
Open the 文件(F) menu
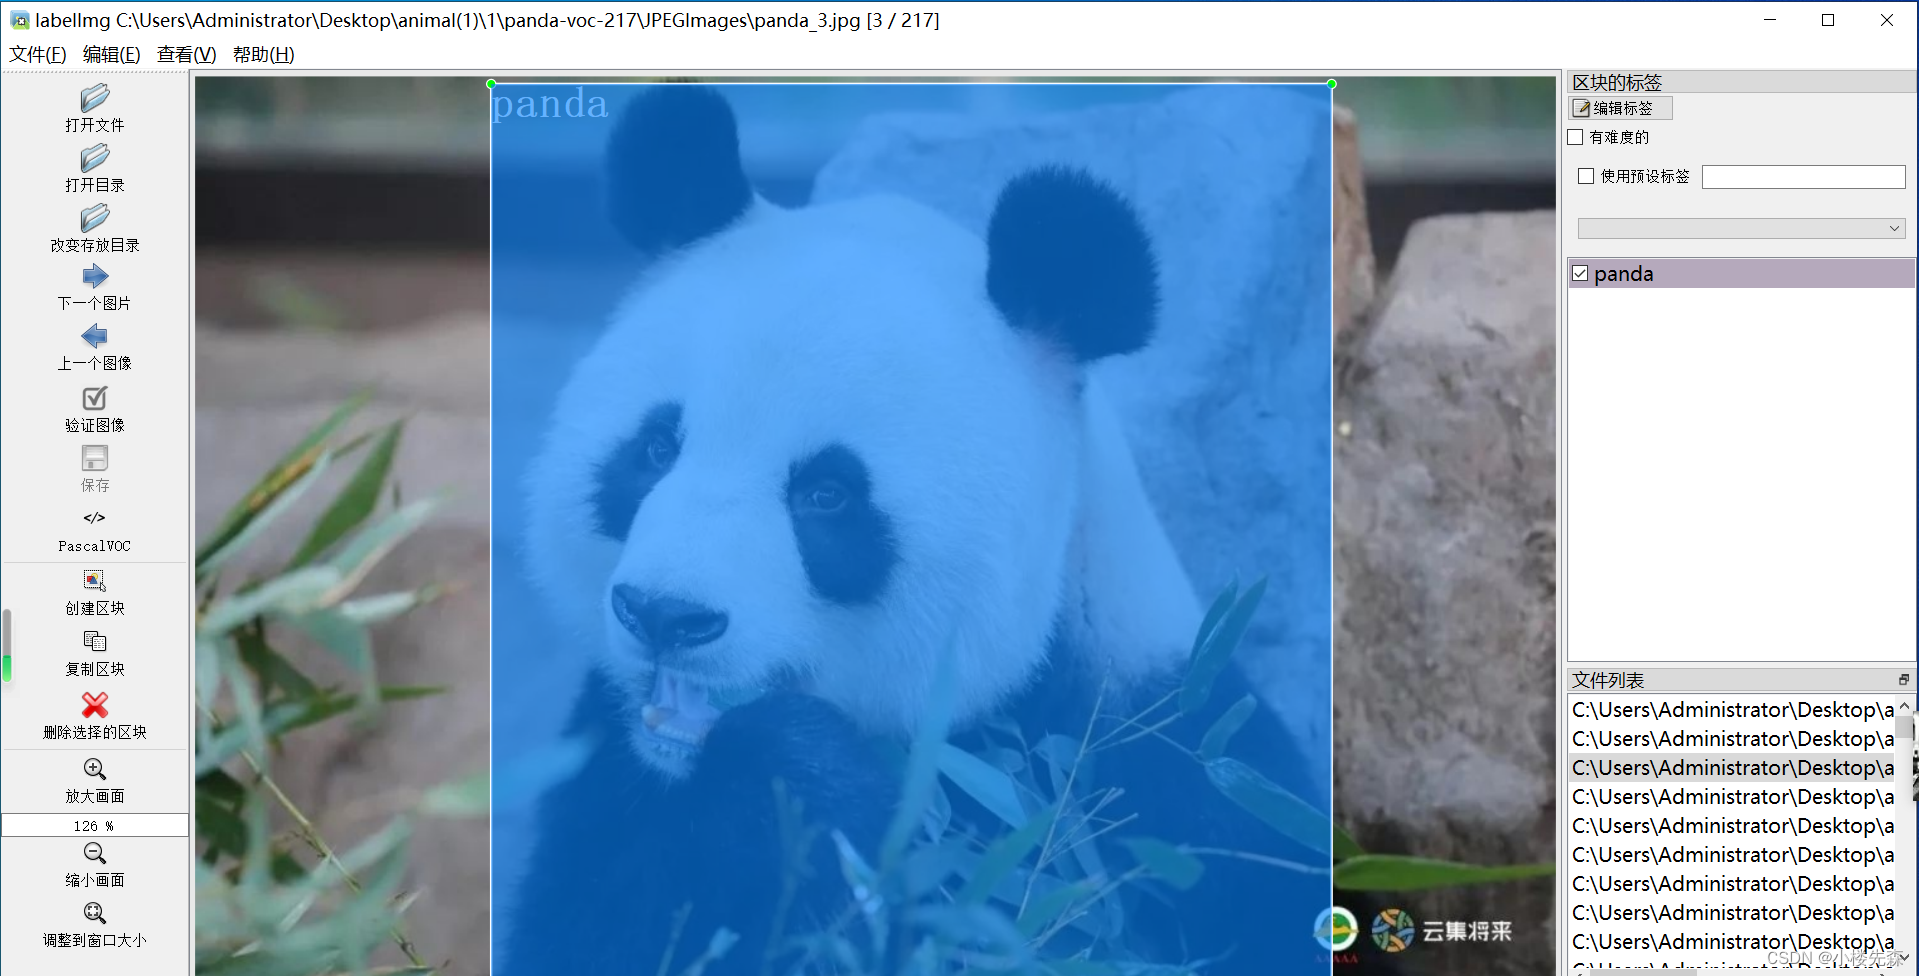tap(38, 54)
